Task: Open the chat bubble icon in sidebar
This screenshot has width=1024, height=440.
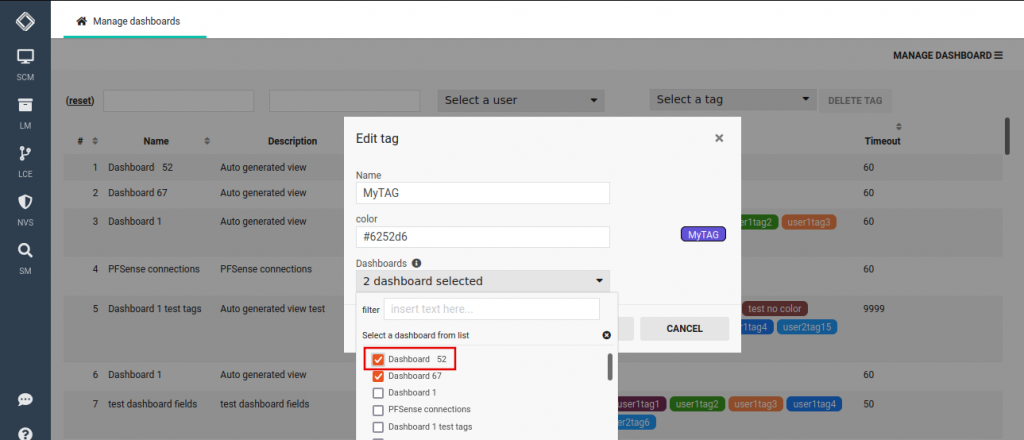Action: click(x=25, y=400)
